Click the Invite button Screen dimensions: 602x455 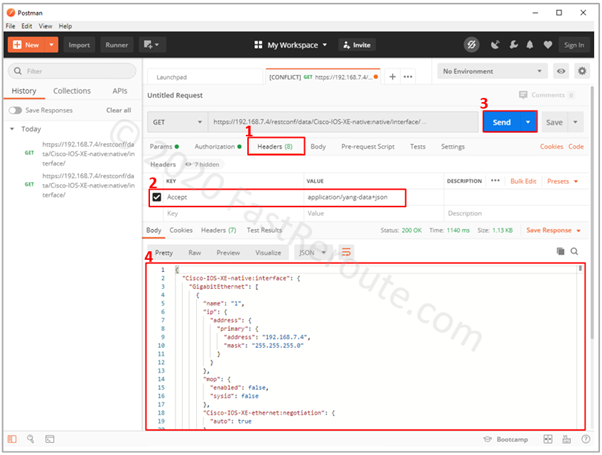[357, 45]
